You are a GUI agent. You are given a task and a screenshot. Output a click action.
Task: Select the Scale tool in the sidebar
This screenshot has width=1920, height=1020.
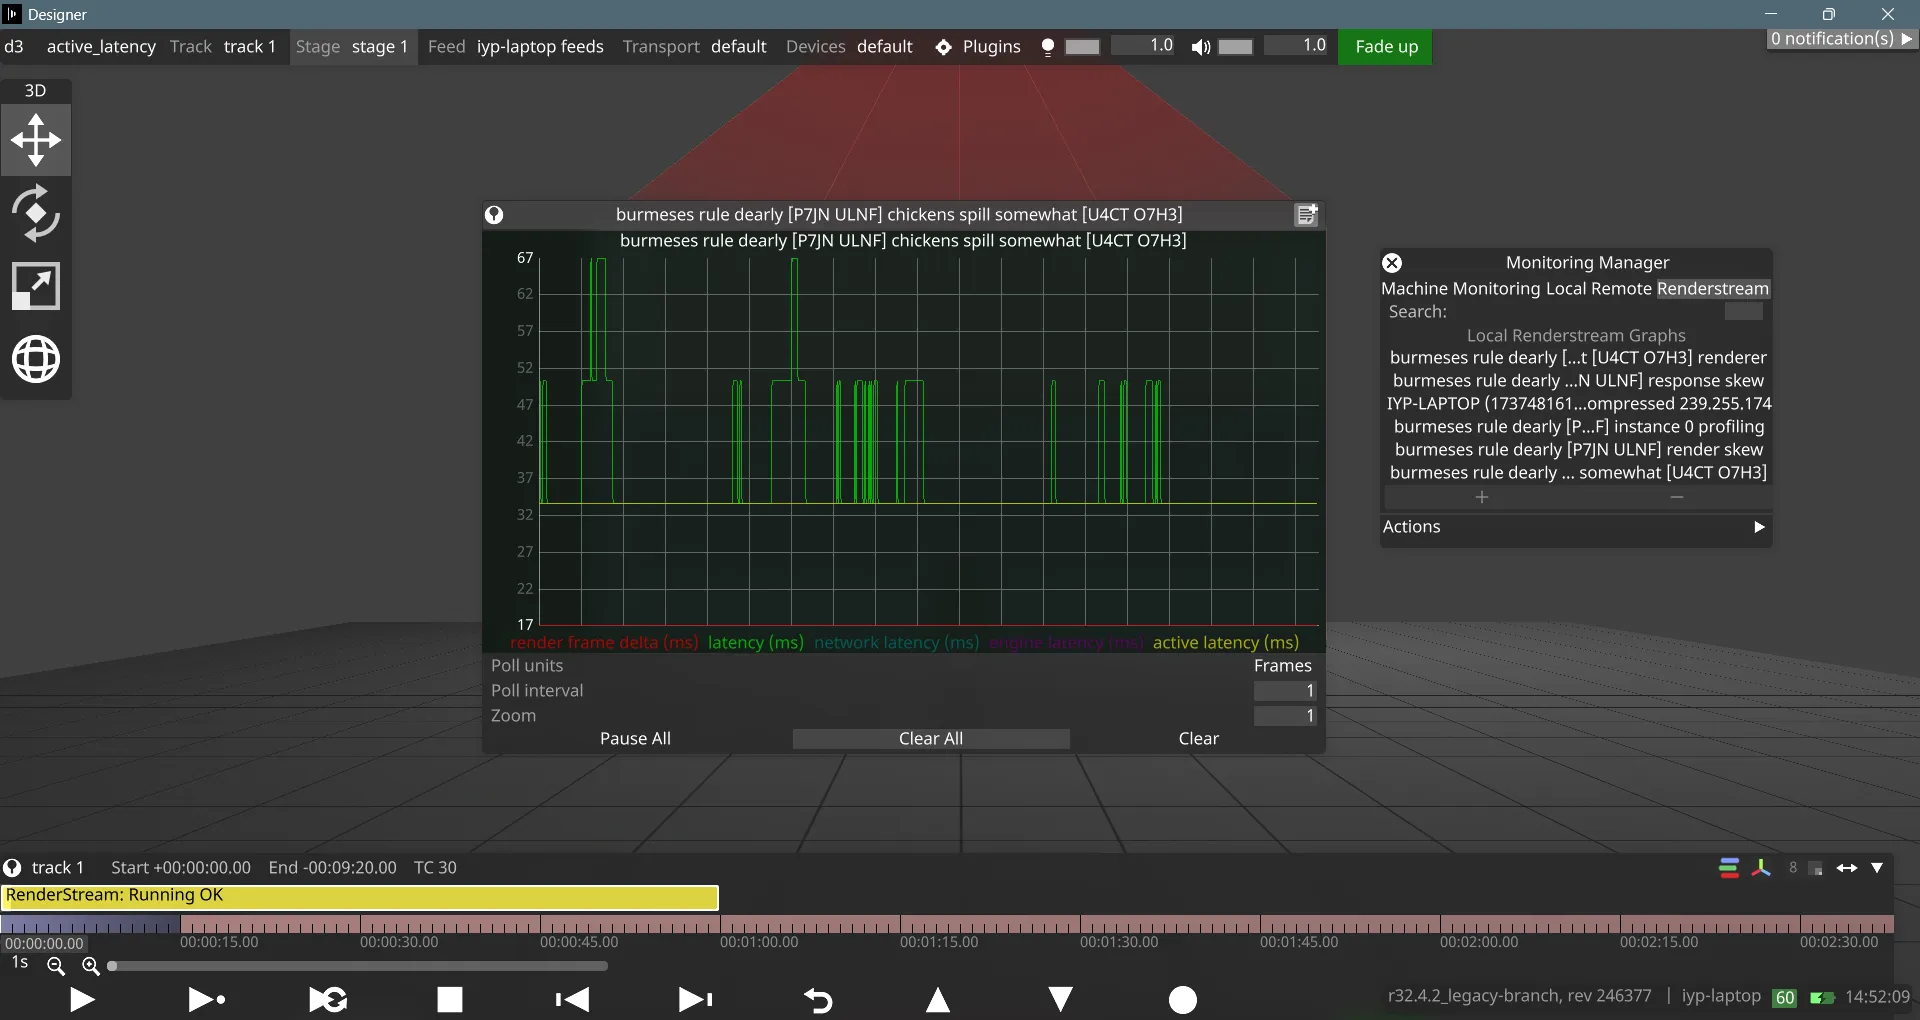[x=36, y=286]
